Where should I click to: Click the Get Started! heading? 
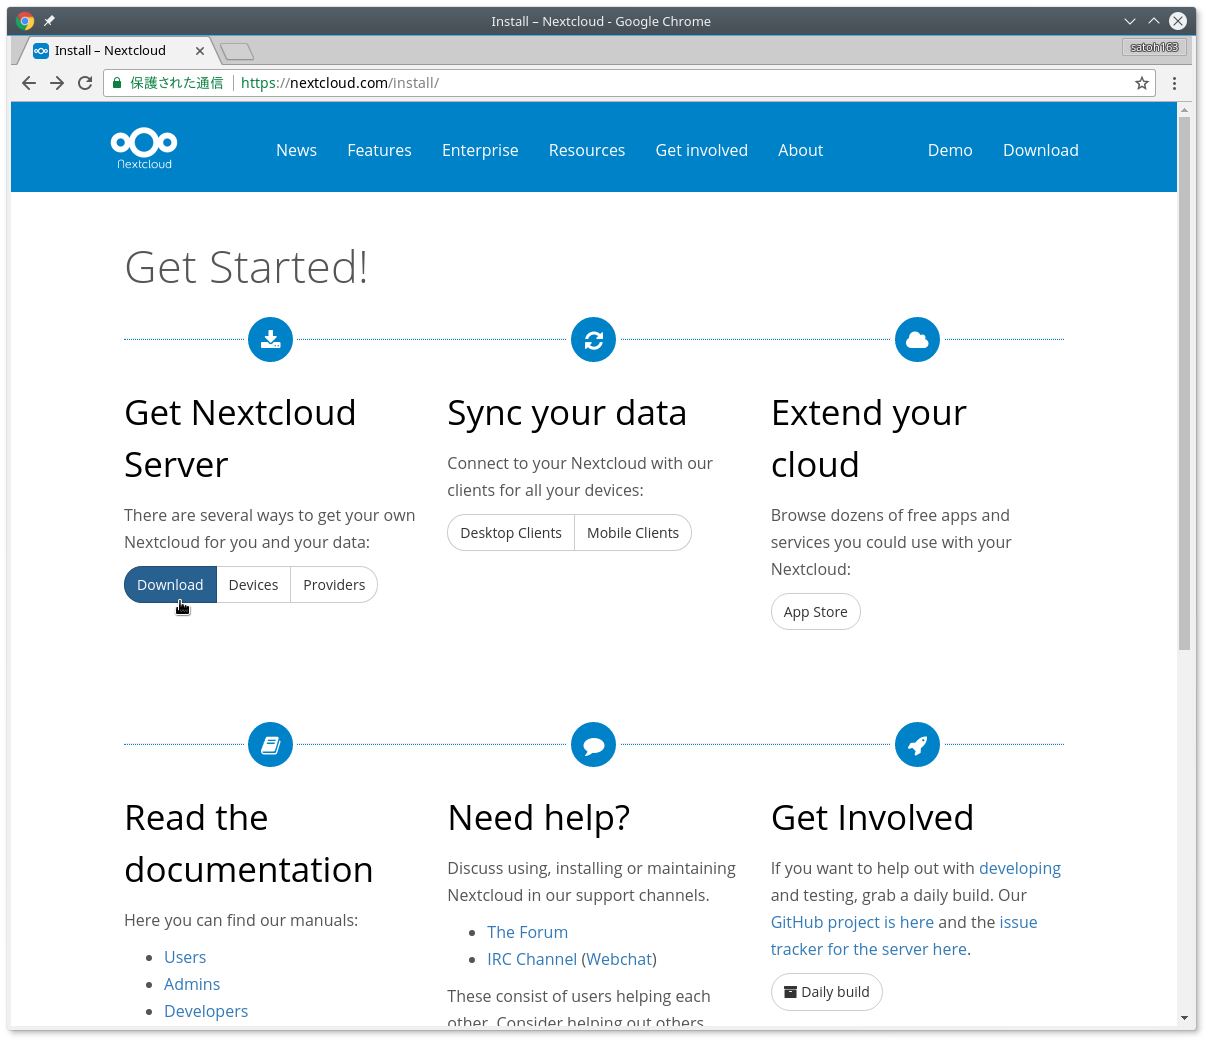click(x=246, y=267)
